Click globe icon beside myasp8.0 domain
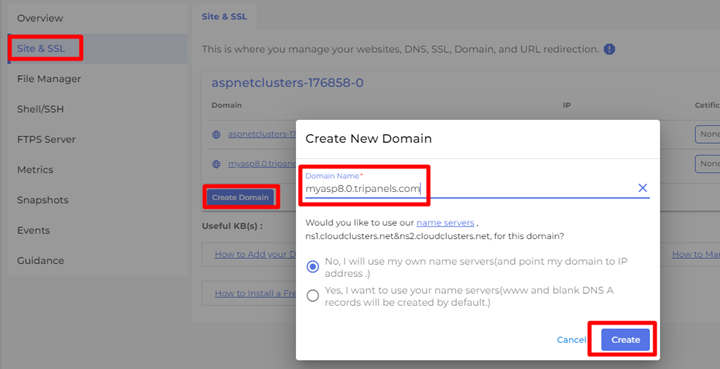 click(216, 164)
